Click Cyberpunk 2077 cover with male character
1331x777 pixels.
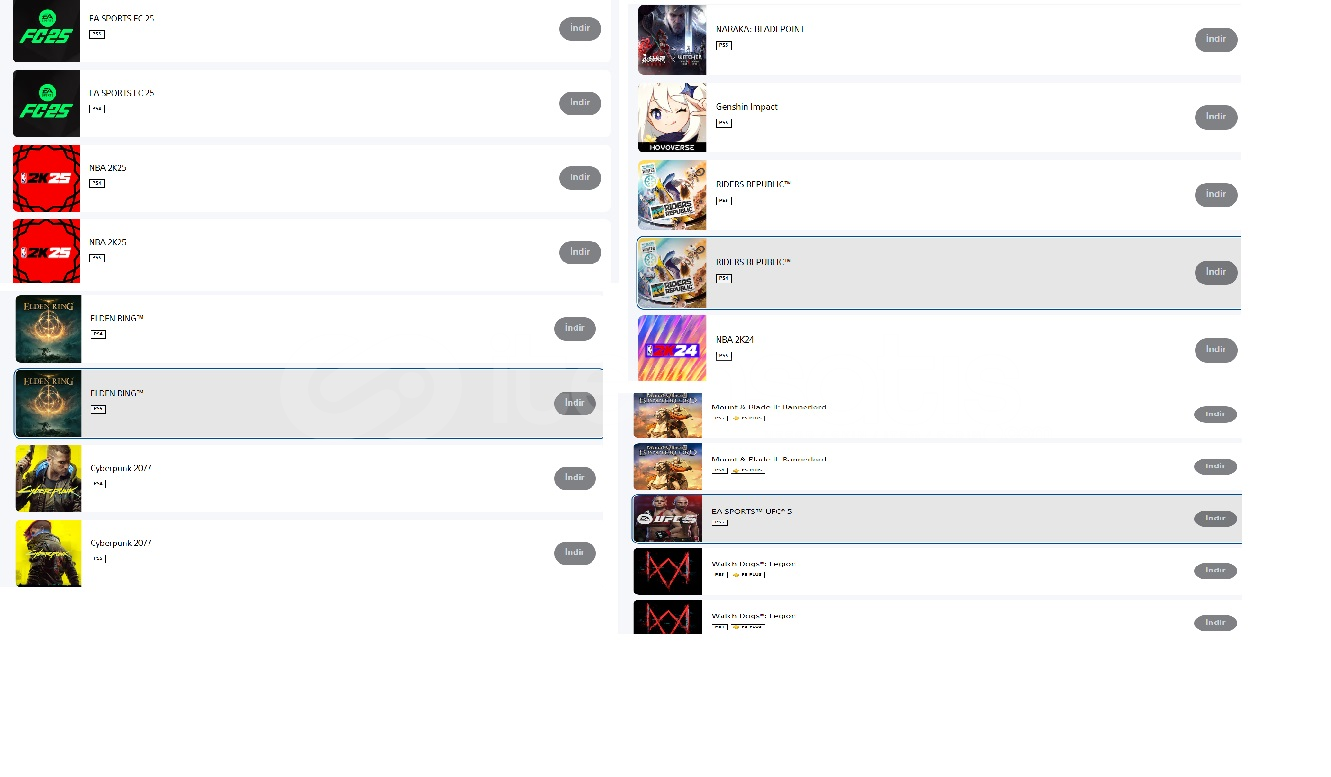[48, 478]
